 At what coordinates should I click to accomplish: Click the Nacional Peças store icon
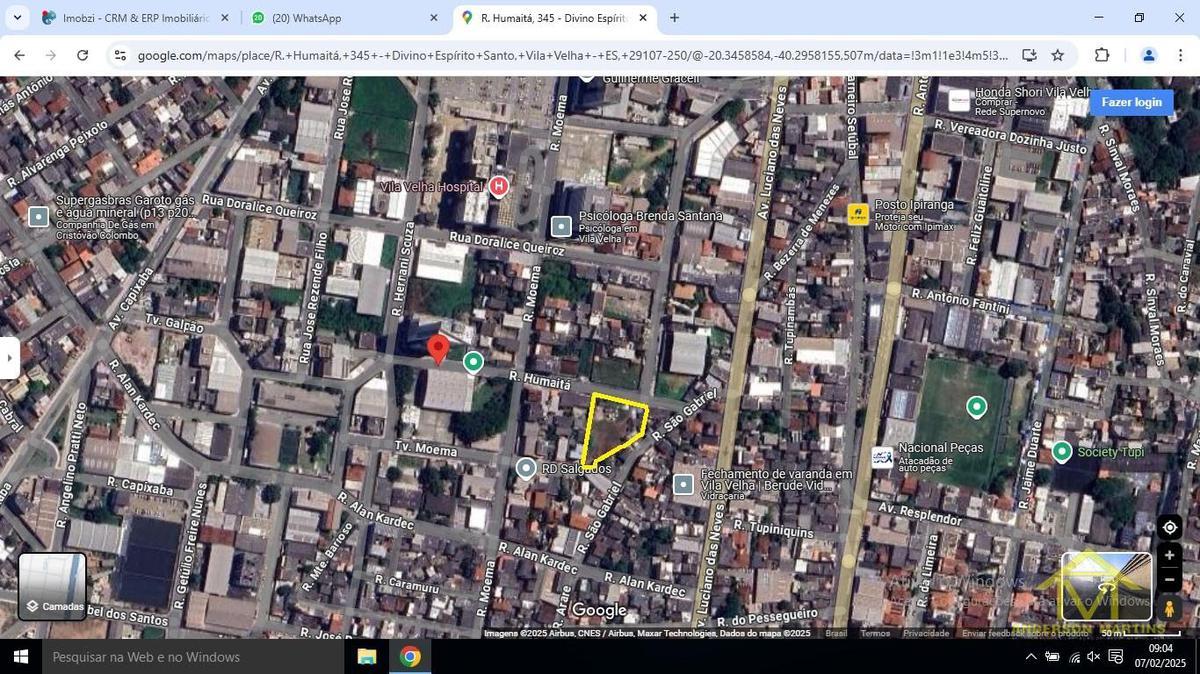882,457
